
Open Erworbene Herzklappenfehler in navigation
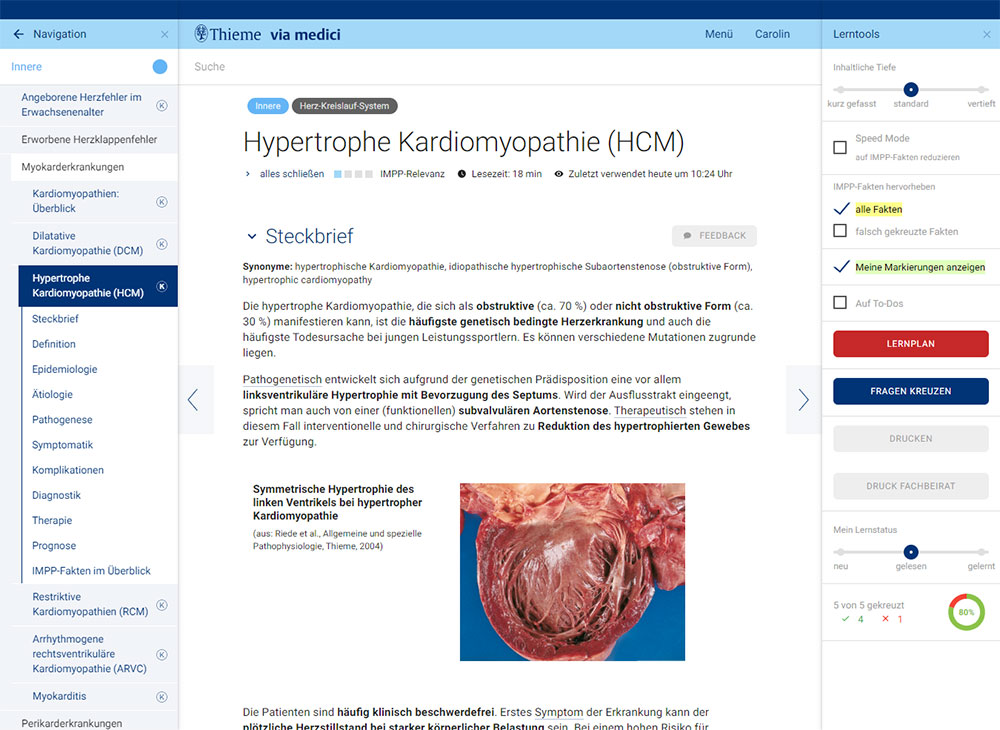point(89,140)
